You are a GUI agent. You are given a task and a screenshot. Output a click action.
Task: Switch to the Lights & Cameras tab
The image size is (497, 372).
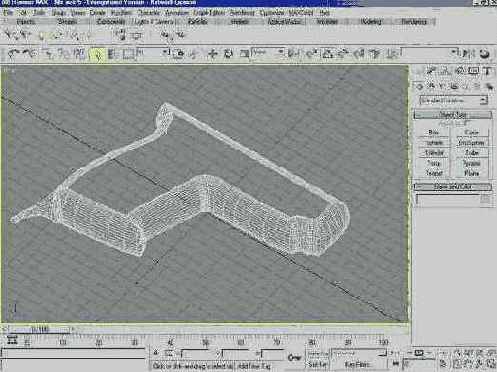154,22
